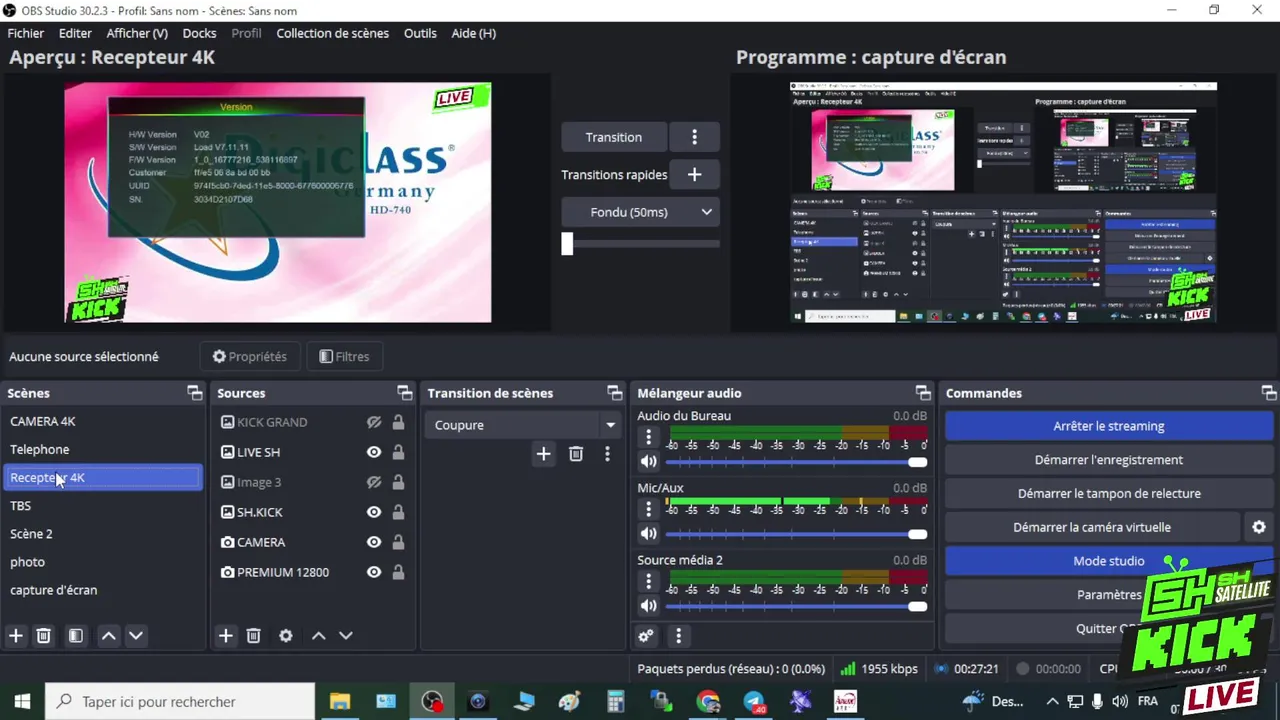Screen dimensions: 1280x720
Task: Click the Transition button
Action: point(614,137)
